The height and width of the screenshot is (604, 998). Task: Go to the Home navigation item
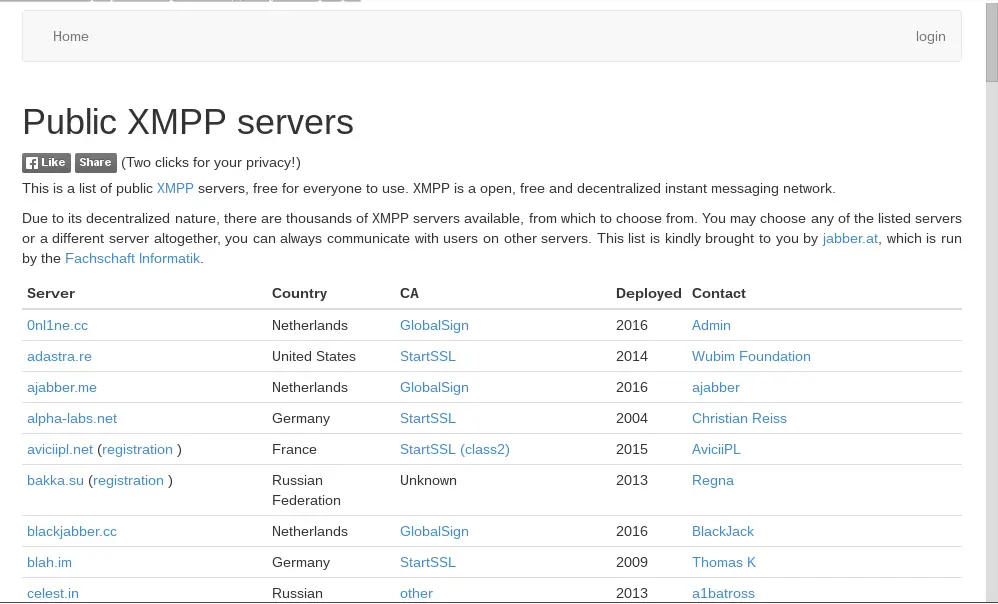(x=71, y=36)
